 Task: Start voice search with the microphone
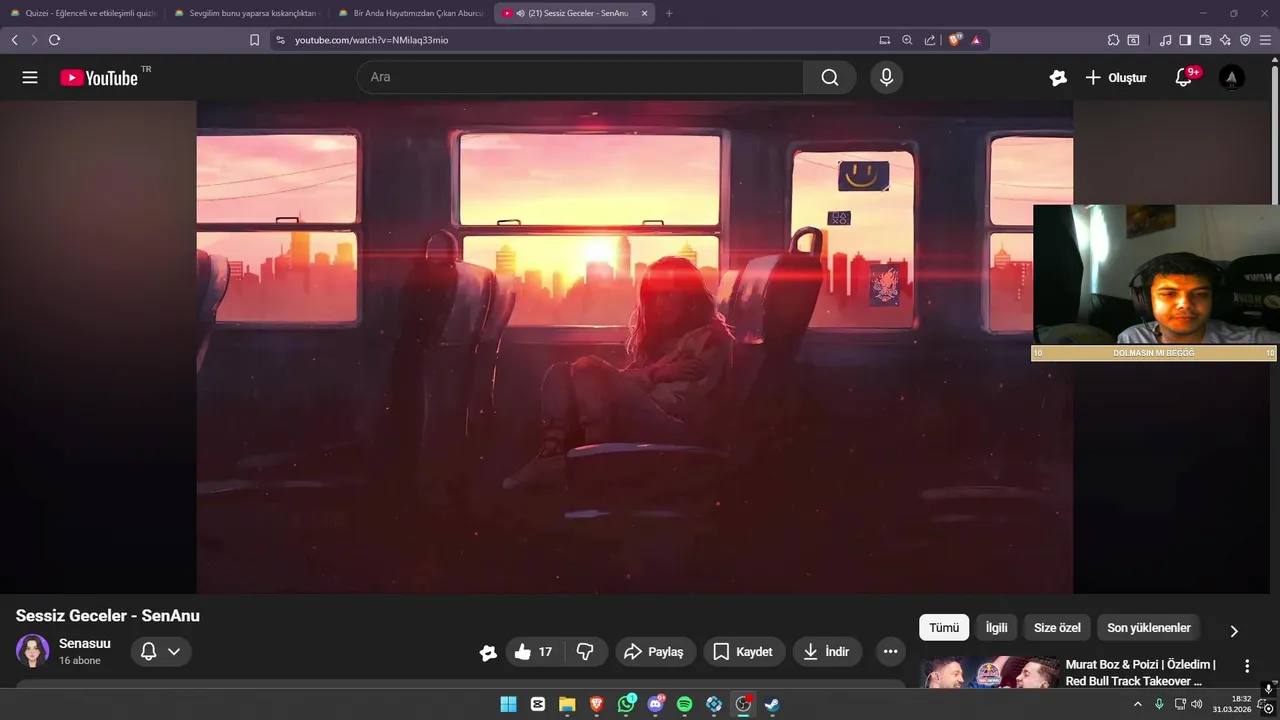point(886,77)
